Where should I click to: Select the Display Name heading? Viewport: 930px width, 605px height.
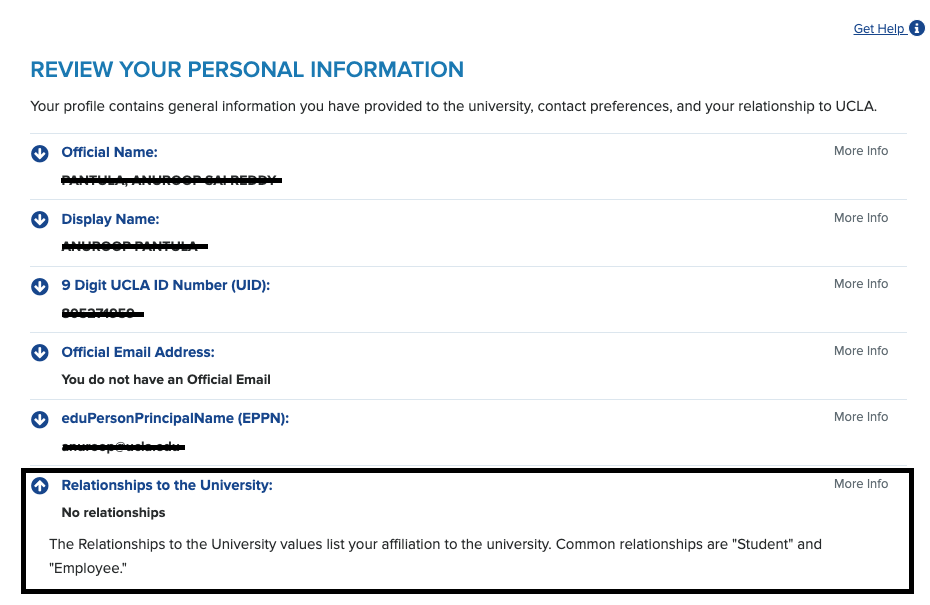pyautogui.click(x=110, y=219)
